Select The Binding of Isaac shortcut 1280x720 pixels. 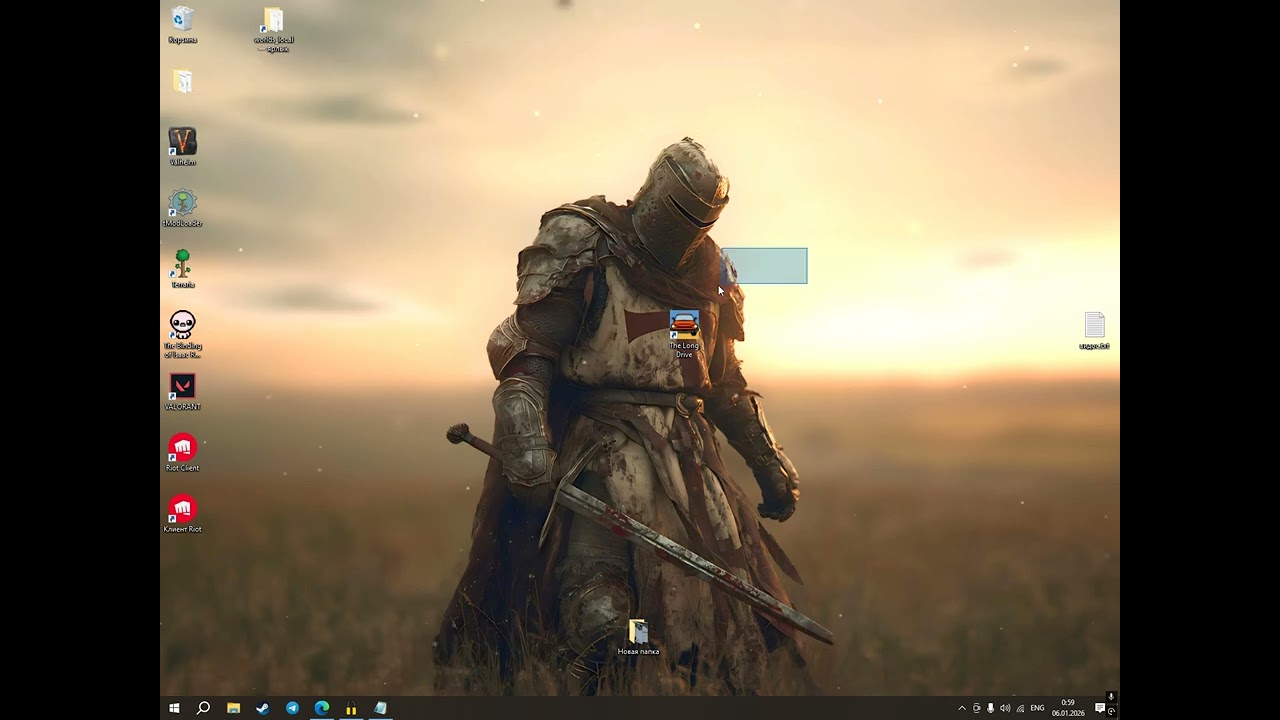182,334
